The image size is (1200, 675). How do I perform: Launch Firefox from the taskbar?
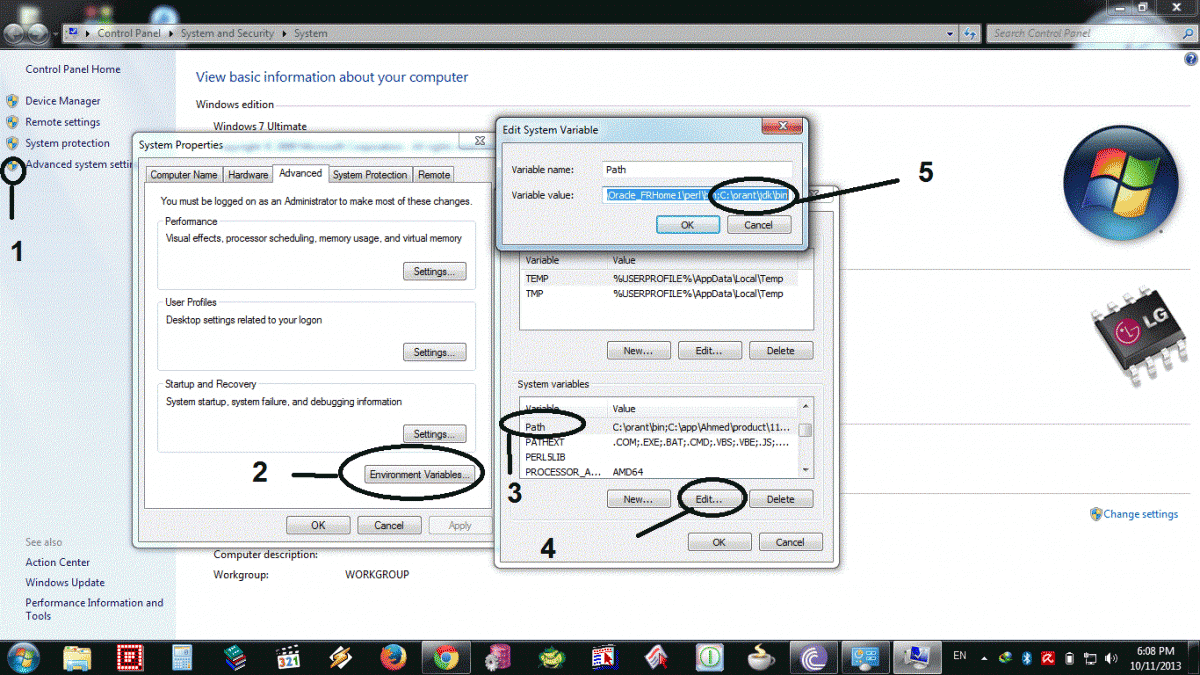[x=393, y=657]
